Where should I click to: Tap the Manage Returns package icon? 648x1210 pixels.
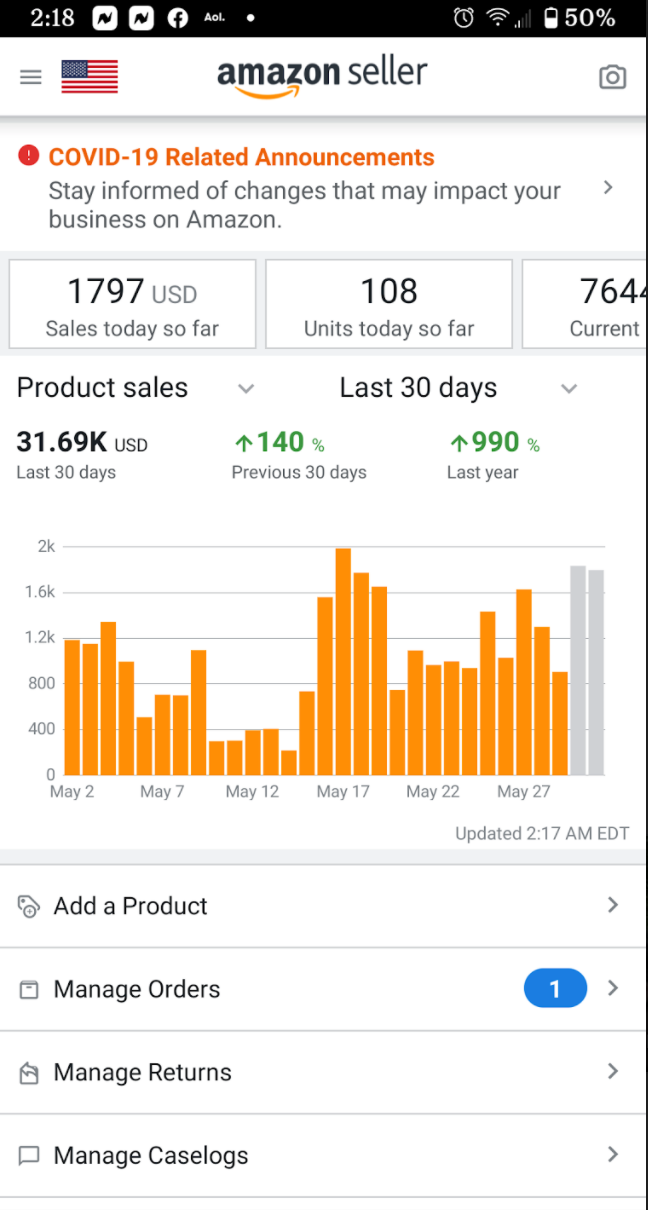click(x=29, y=1073)
